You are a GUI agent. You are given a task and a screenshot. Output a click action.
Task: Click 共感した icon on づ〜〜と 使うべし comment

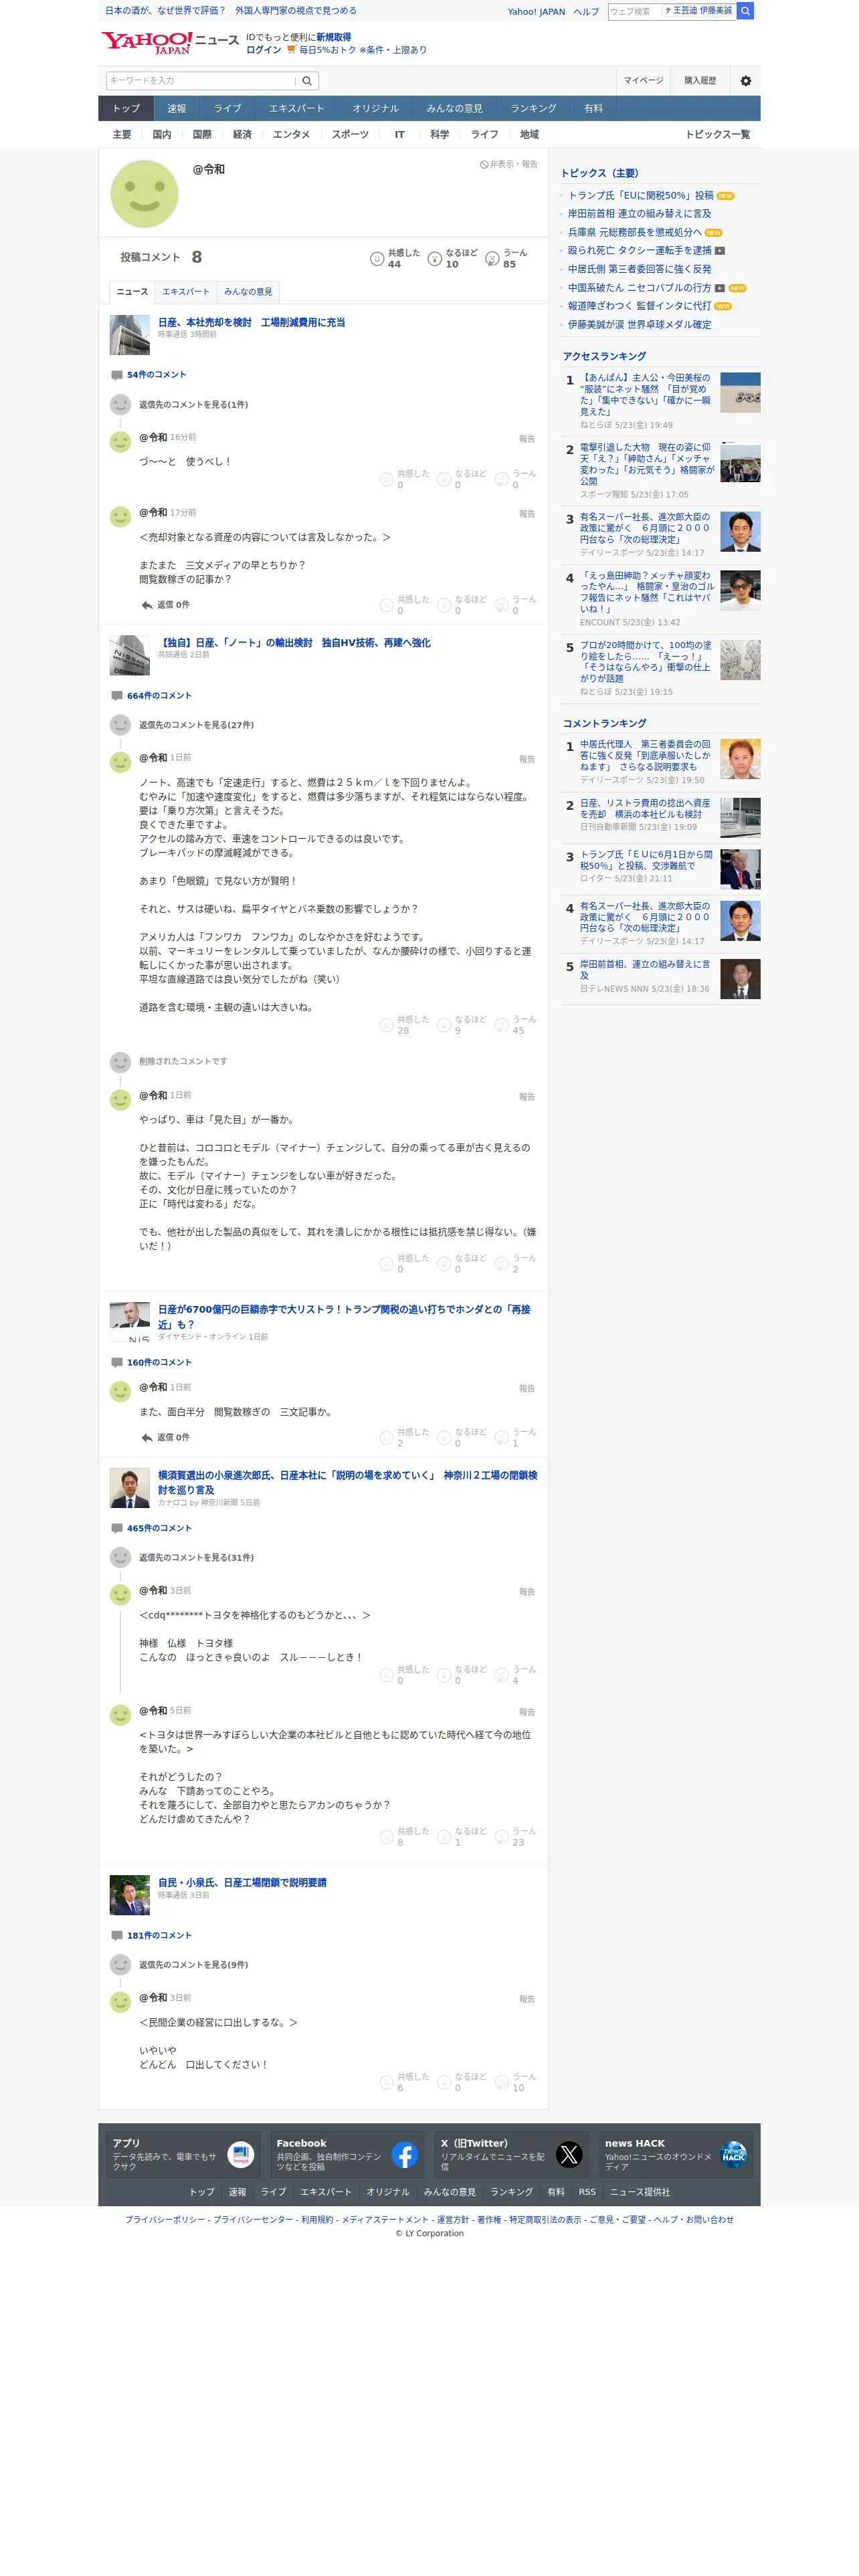pos(386,480)
